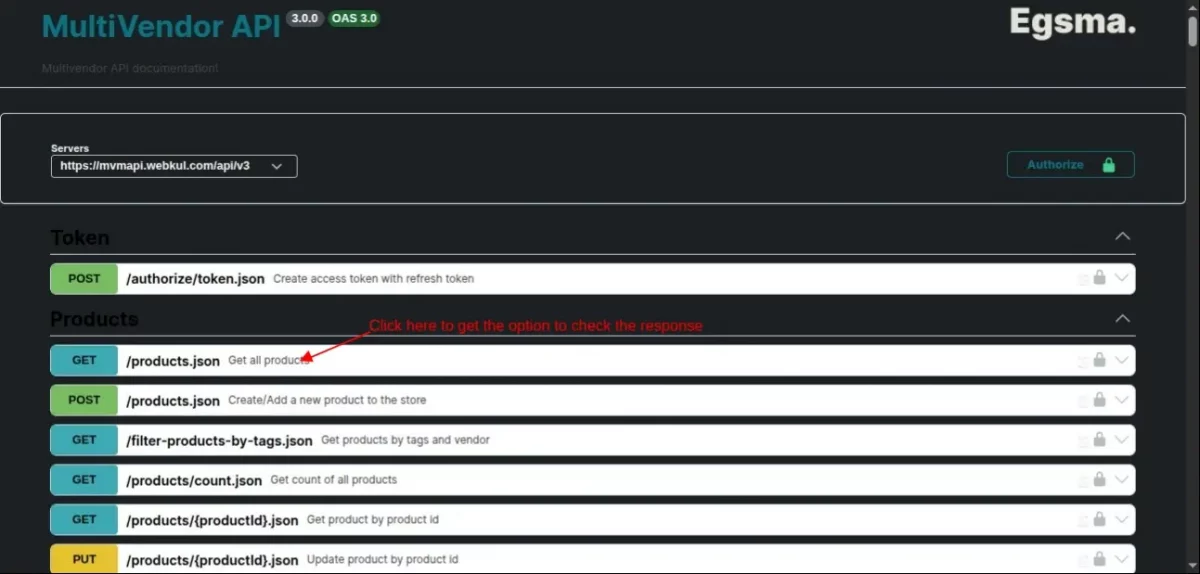Click the green lock inside Authorize button

[1108, 165]
